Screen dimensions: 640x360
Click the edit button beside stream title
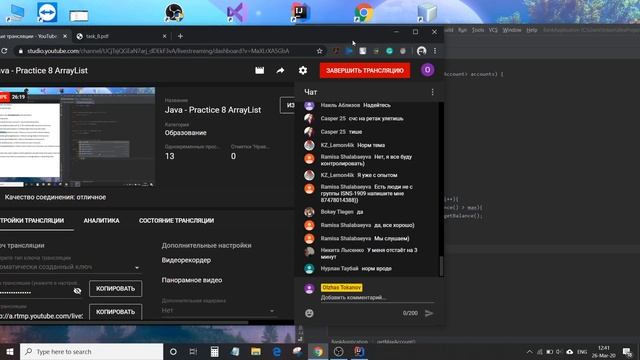pos(288,105)
